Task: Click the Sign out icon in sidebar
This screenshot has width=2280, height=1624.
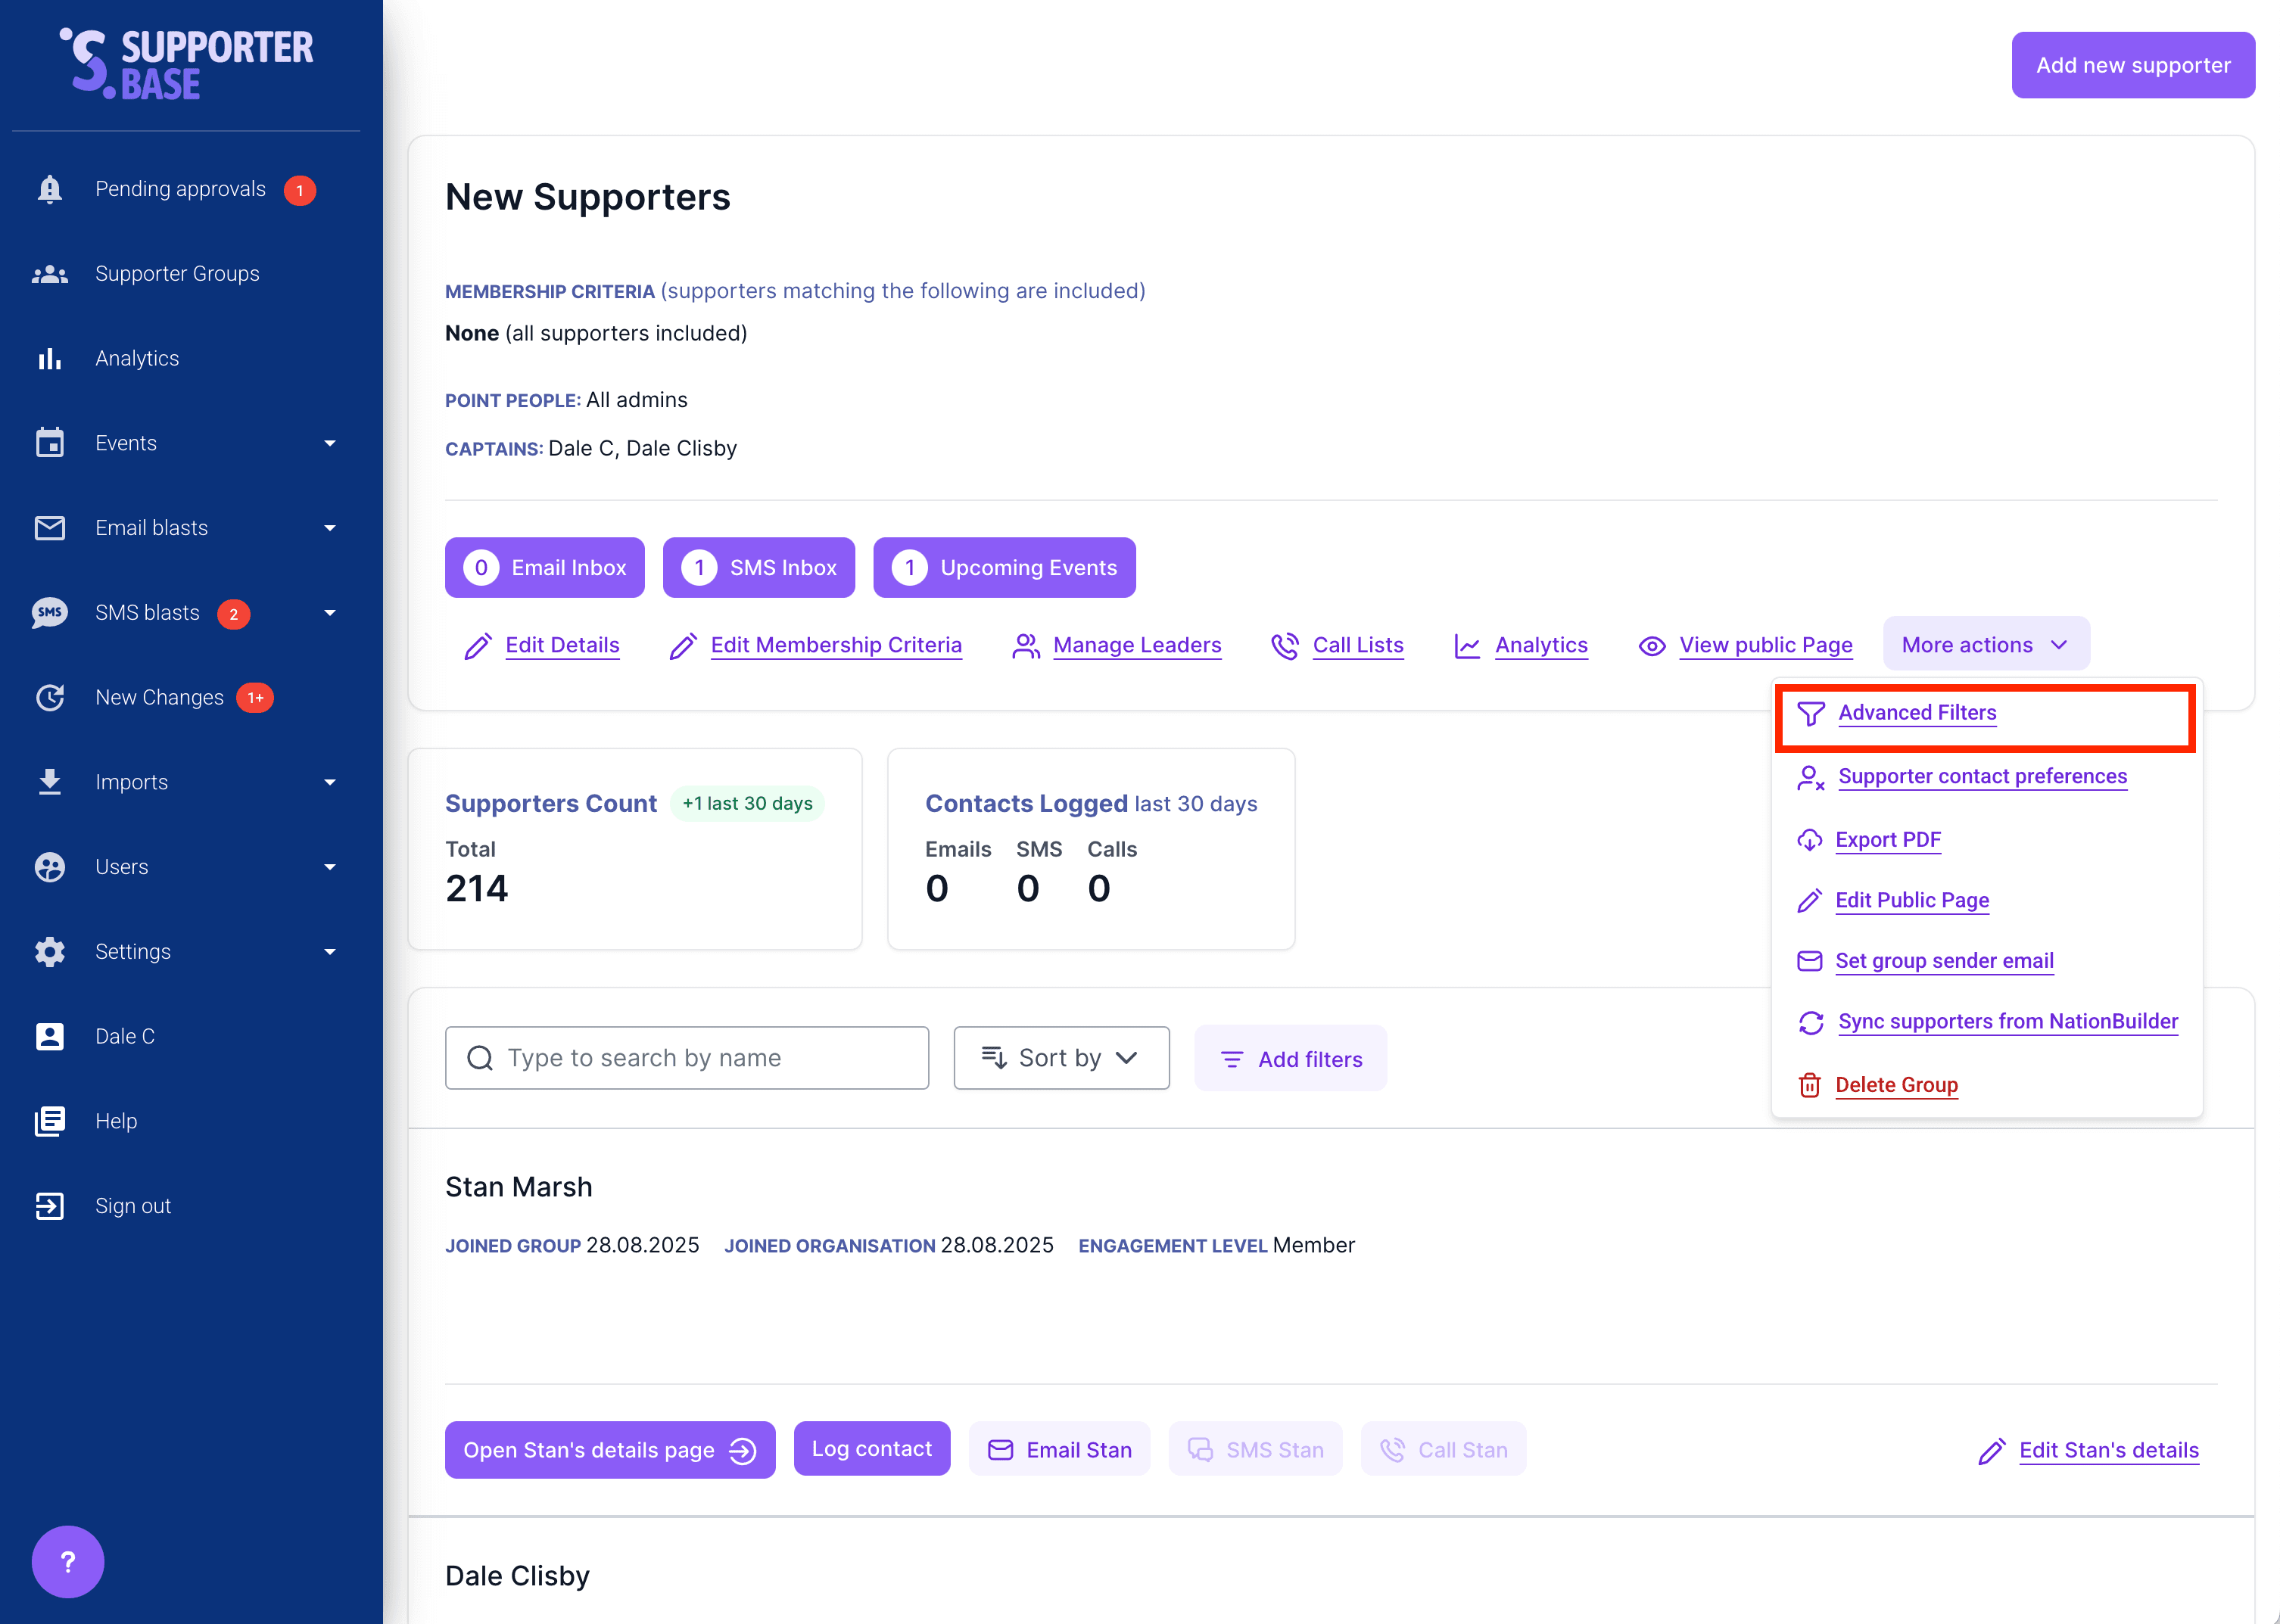Action: [x=49, y=1206]
